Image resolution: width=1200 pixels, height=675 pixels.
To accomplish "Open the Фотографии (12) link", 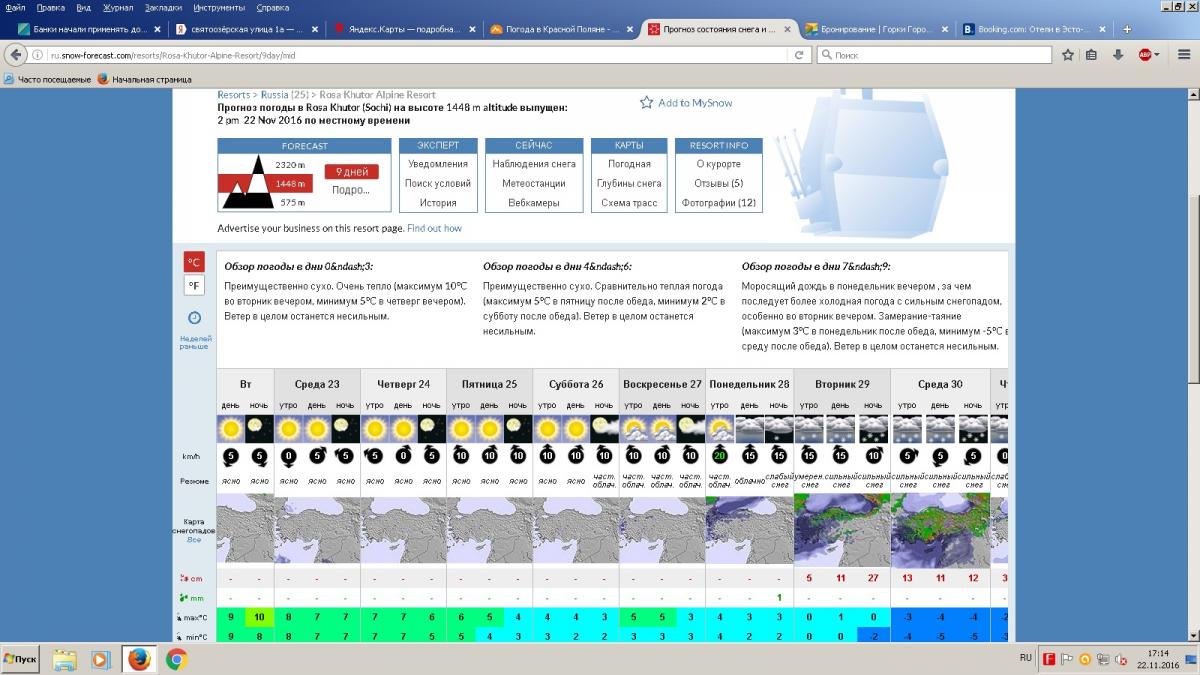I will click(718, 203).
